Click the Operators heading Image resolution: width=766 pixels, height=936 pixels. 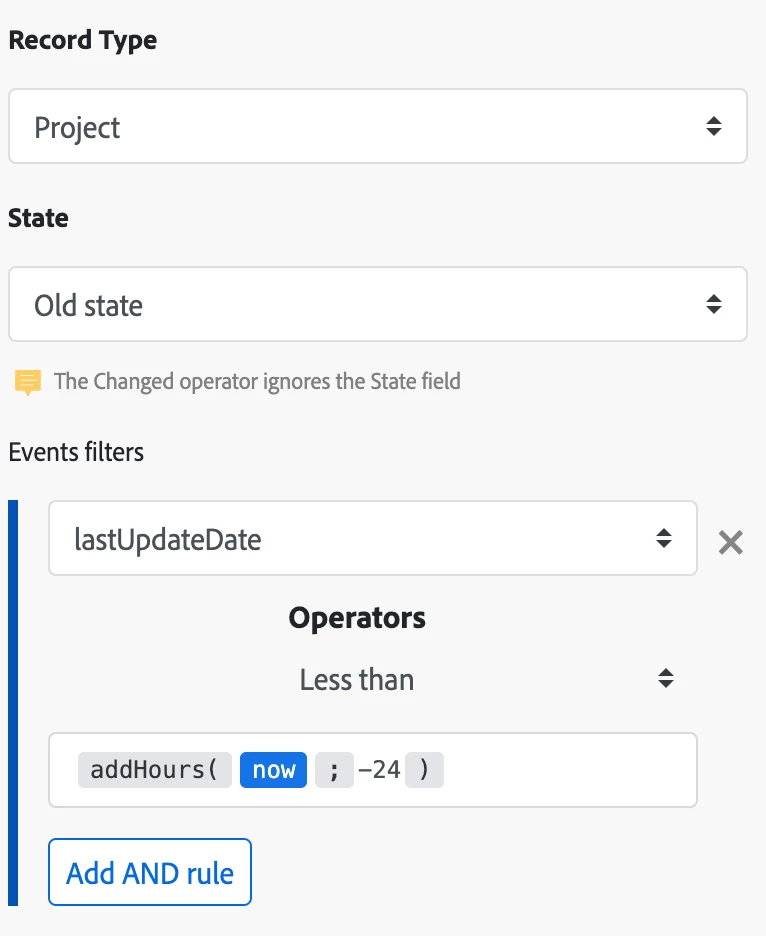(x=357, y=617)
